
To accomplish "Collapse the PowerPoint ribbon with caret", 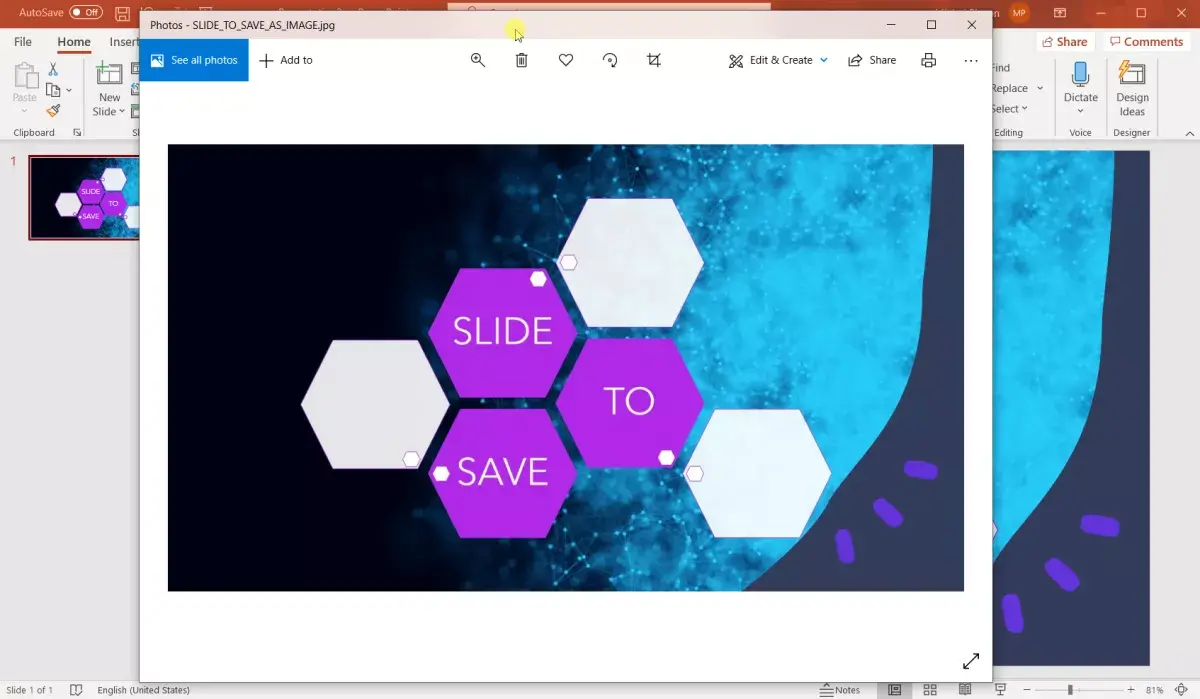I will point(1189,133).
